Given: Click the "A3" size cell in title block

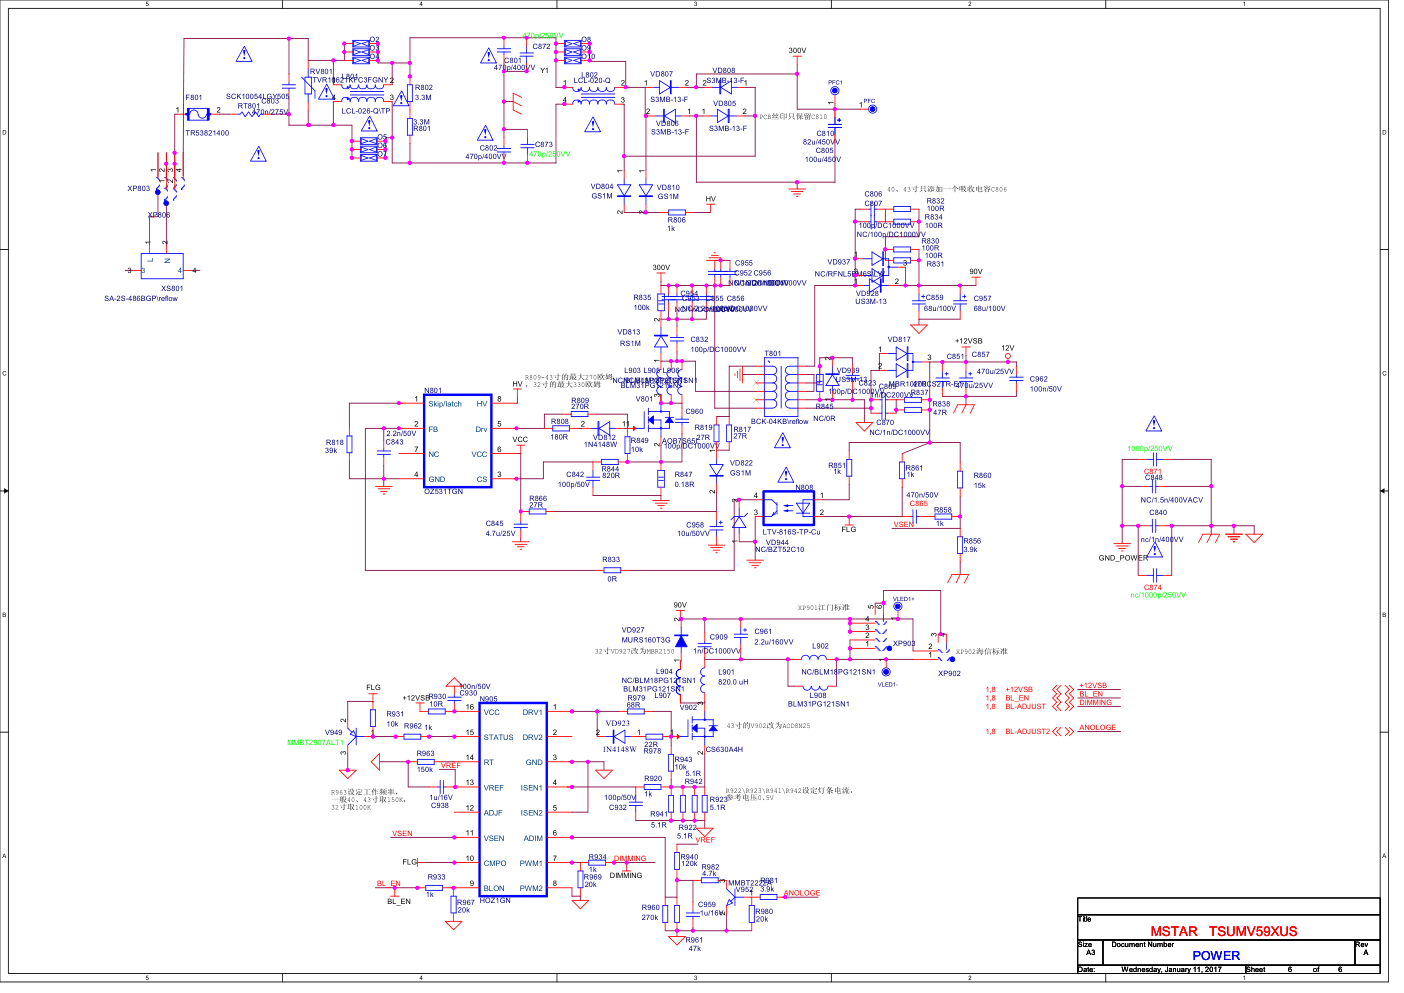Looking at the screenshot, I should coord(1091,953).
